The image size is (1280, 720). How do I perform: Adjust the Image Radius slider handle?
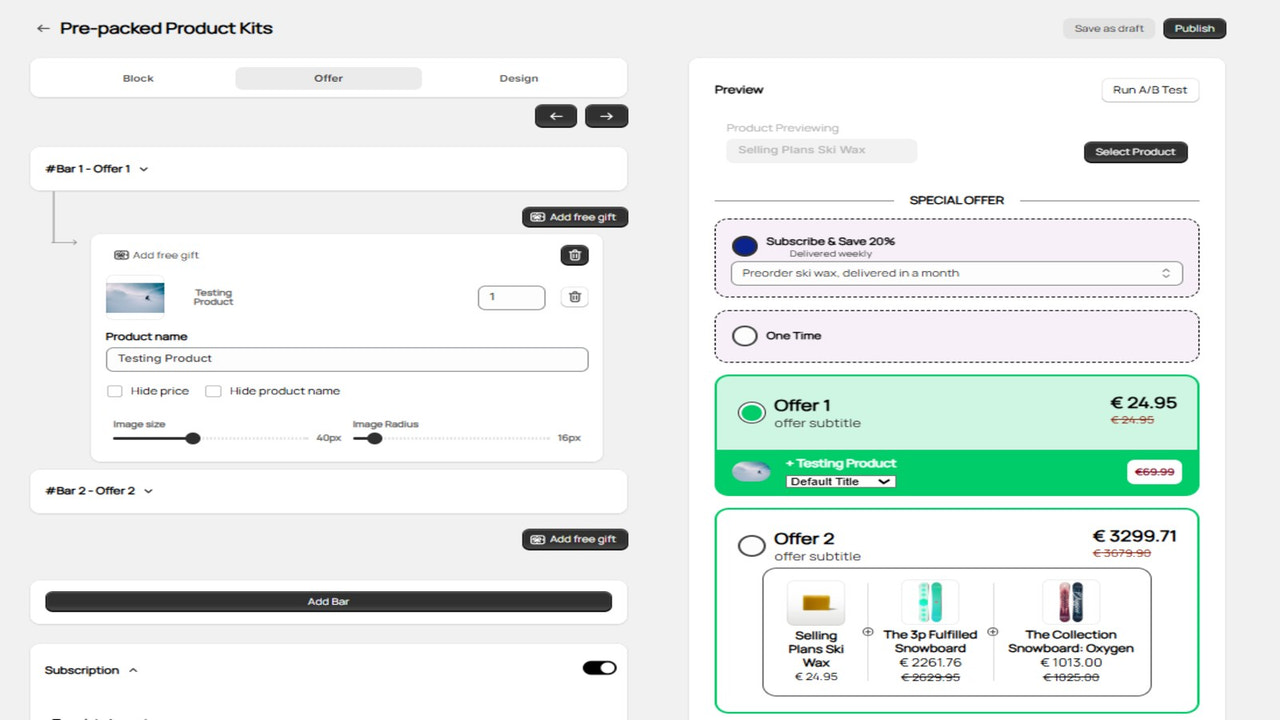pyautogui.click(x=375, y=438)
